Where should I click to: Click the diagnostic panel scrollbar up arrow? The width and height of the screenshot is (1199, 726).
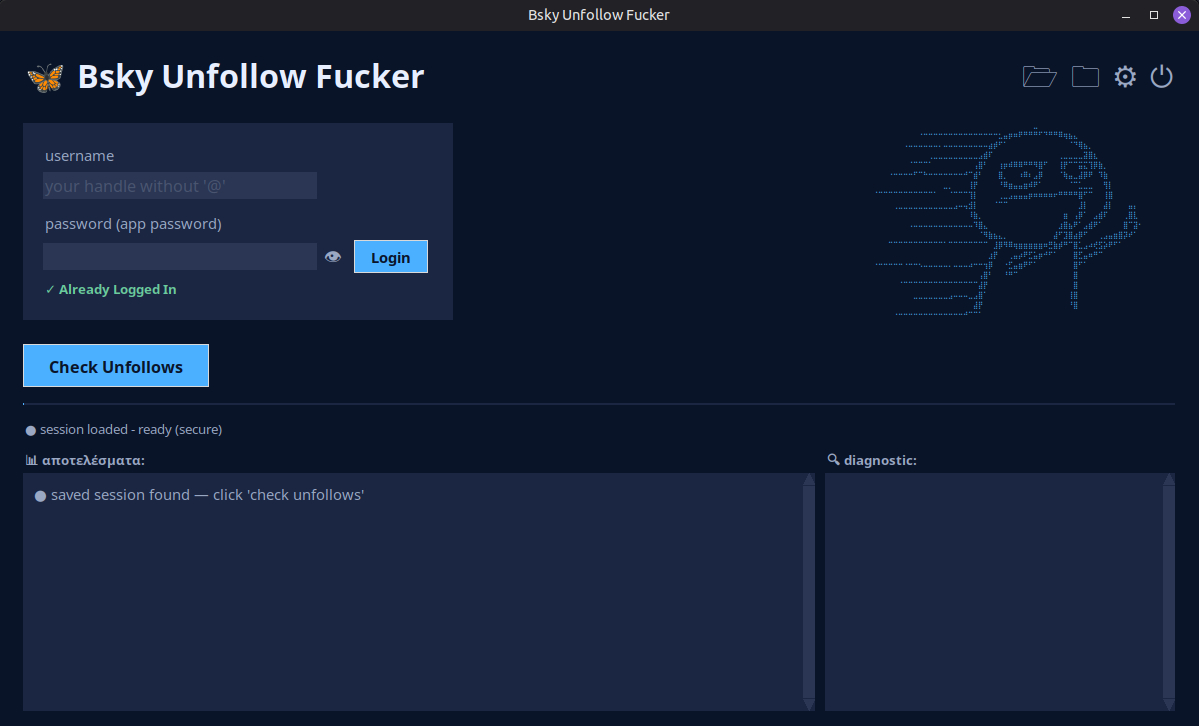click(x=1168, y=480)
